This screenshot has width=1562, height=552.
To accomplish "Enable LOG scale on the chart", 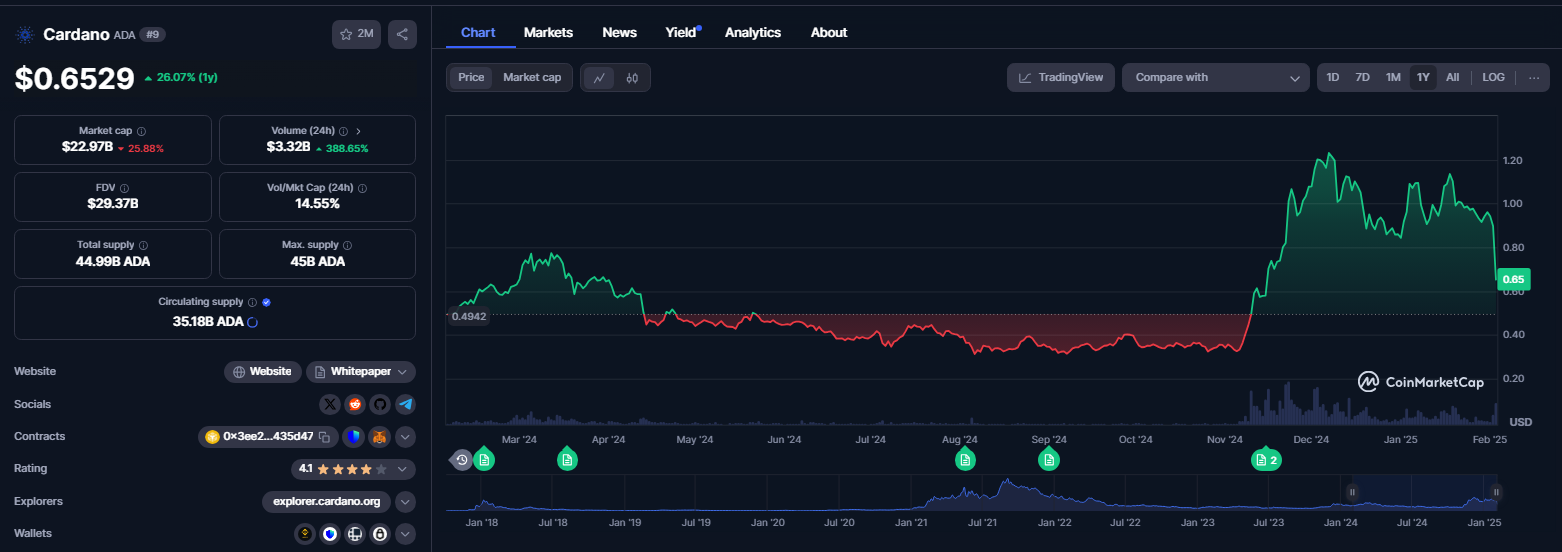I will click(x=1493, y=78).
